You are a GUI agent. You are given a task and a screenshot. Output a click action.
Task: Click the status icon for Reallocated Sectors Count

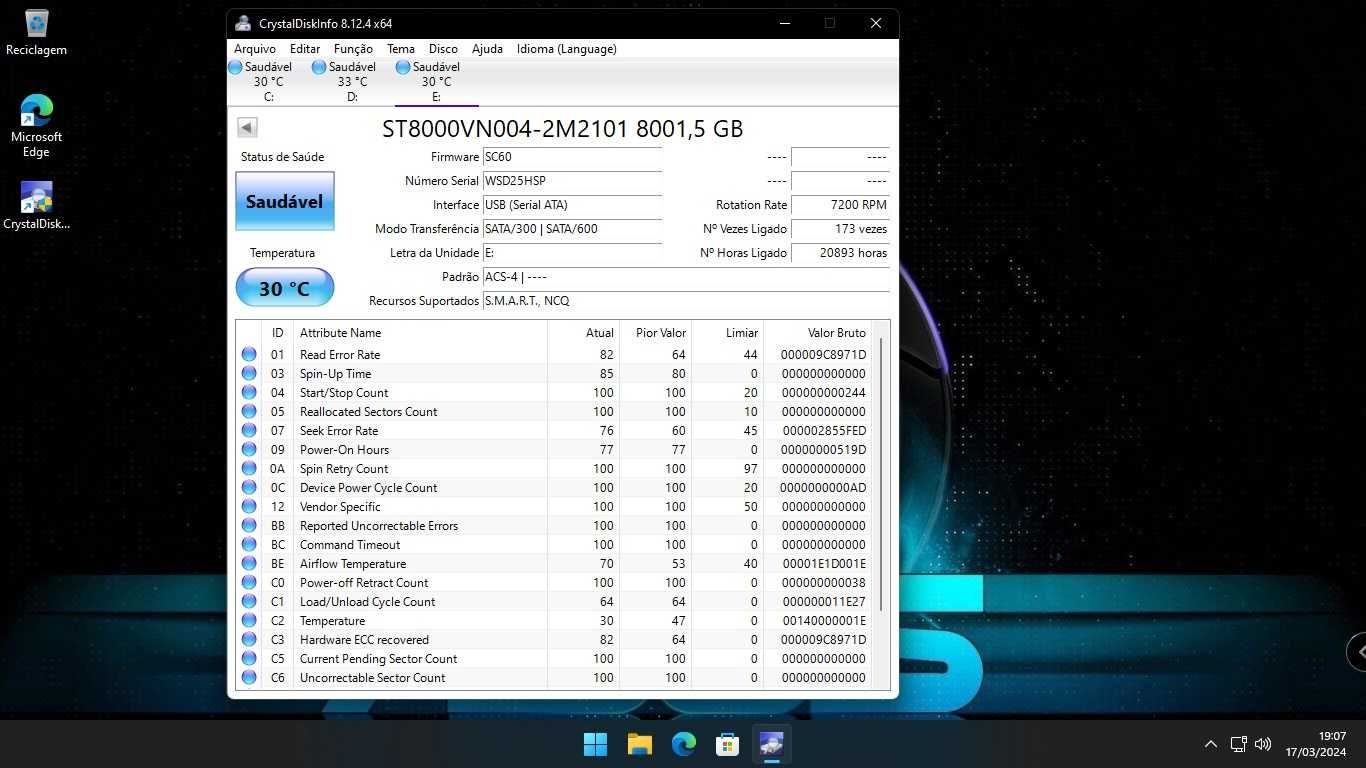coord(249,412)
